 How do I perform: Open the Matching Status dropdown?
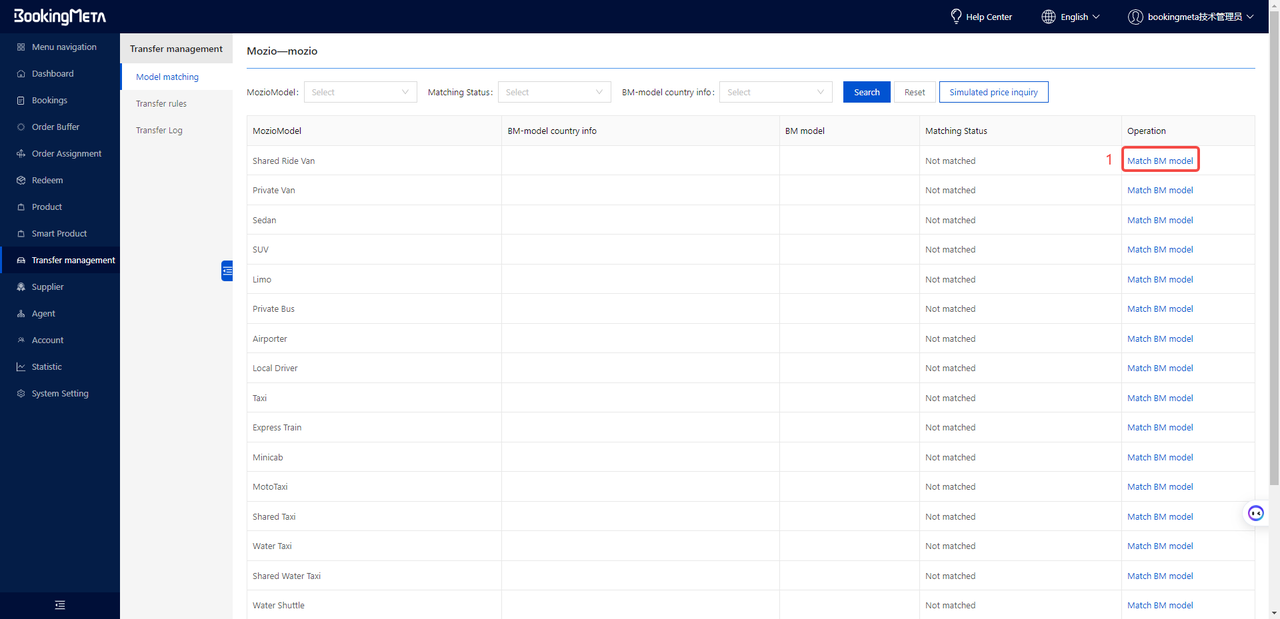point(554,92)
